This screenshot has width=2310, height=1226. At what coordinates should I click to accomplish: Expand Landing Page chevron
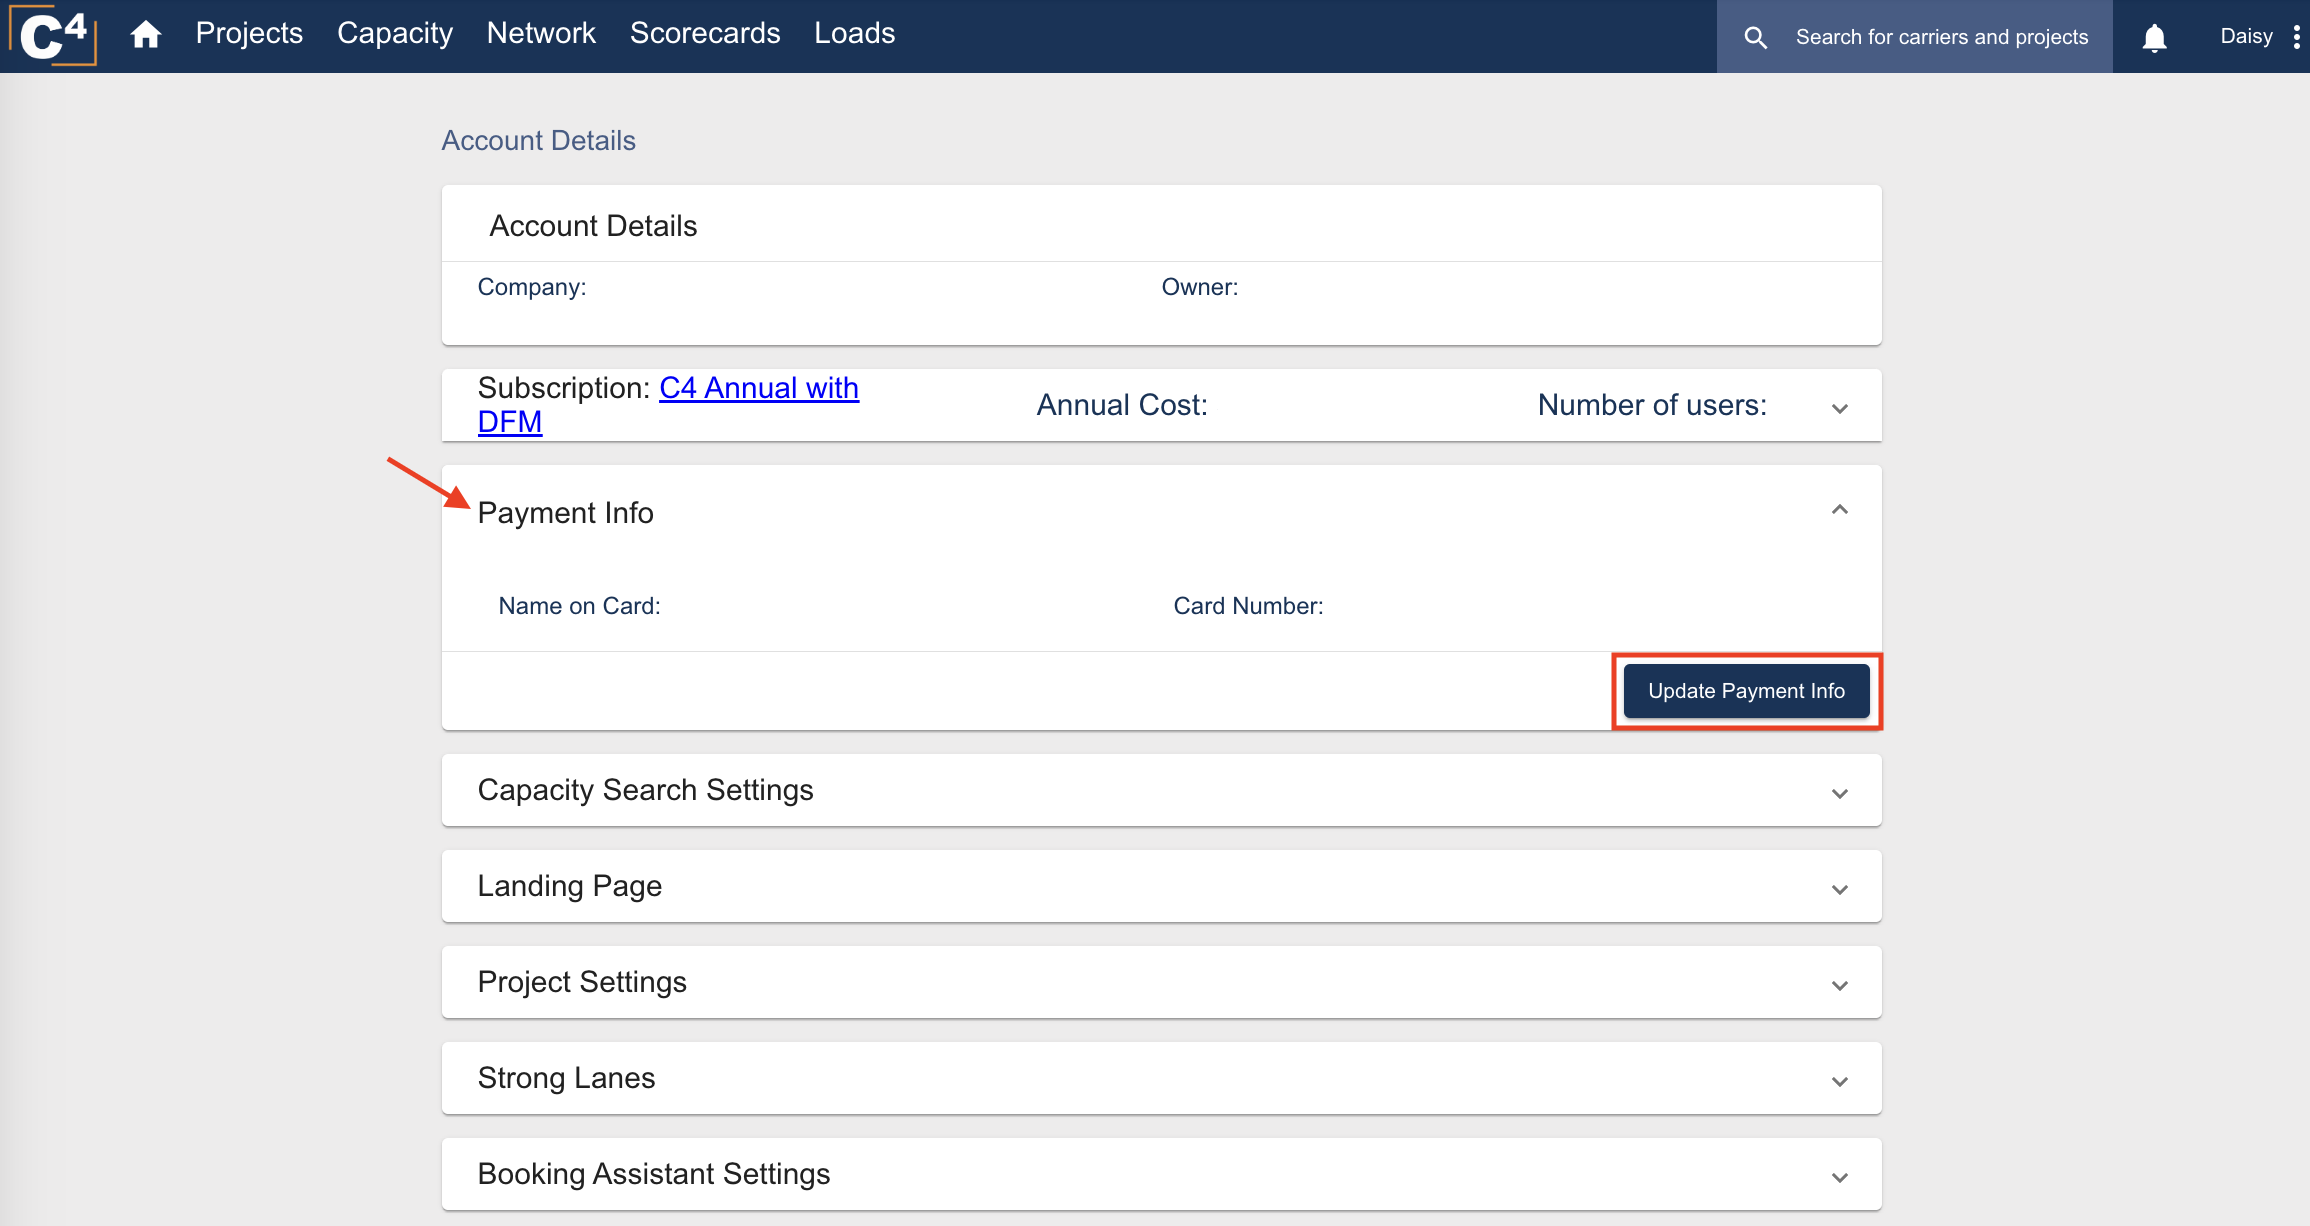[1839, 889]
